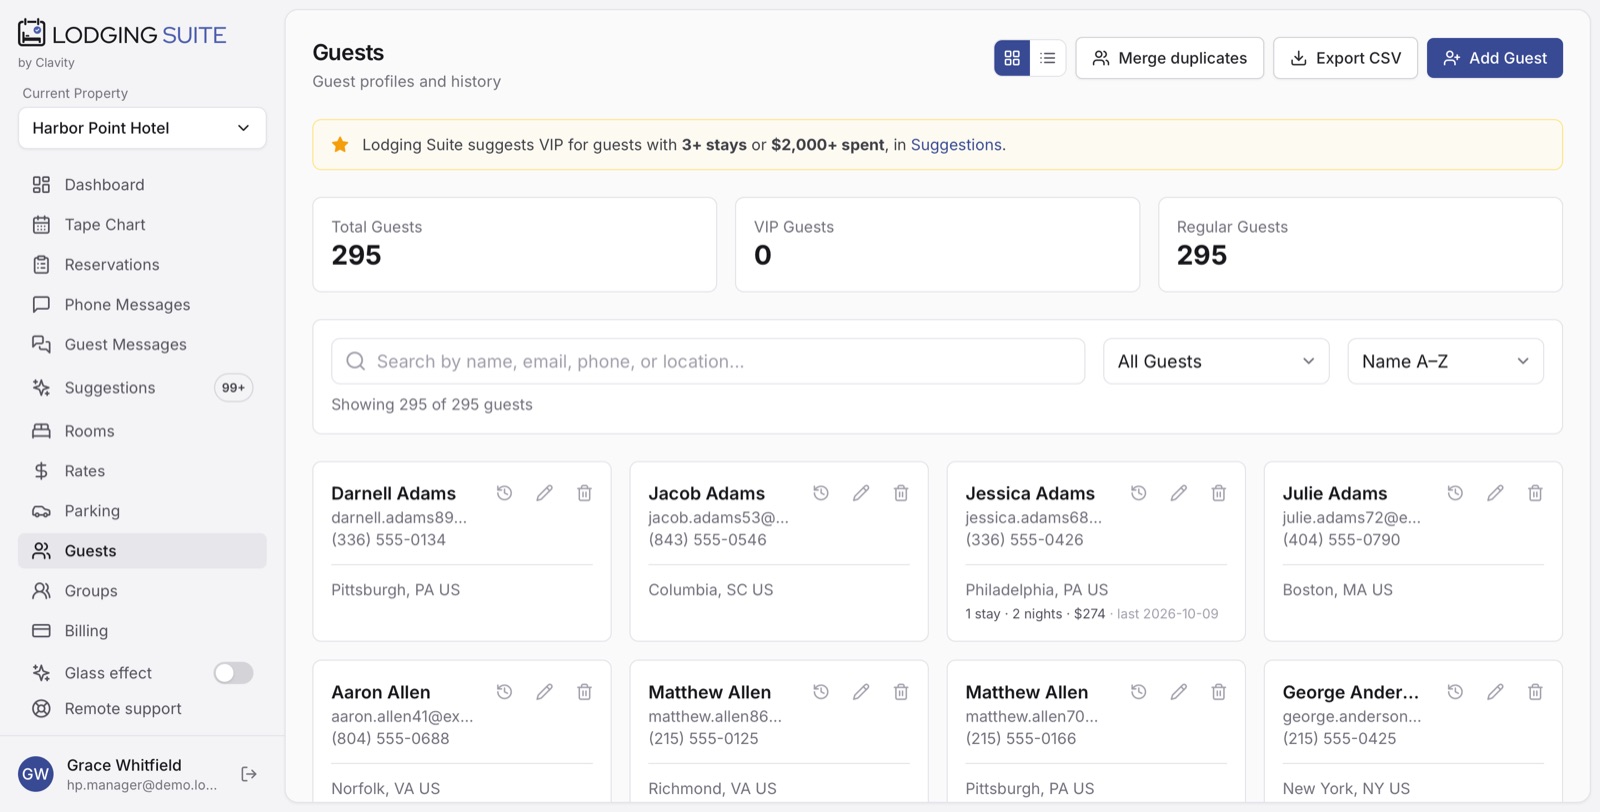Click Julie Adams phone (404) 555-0790
This screenshot has height=812, width=1600.
(x=1341, y=540)
